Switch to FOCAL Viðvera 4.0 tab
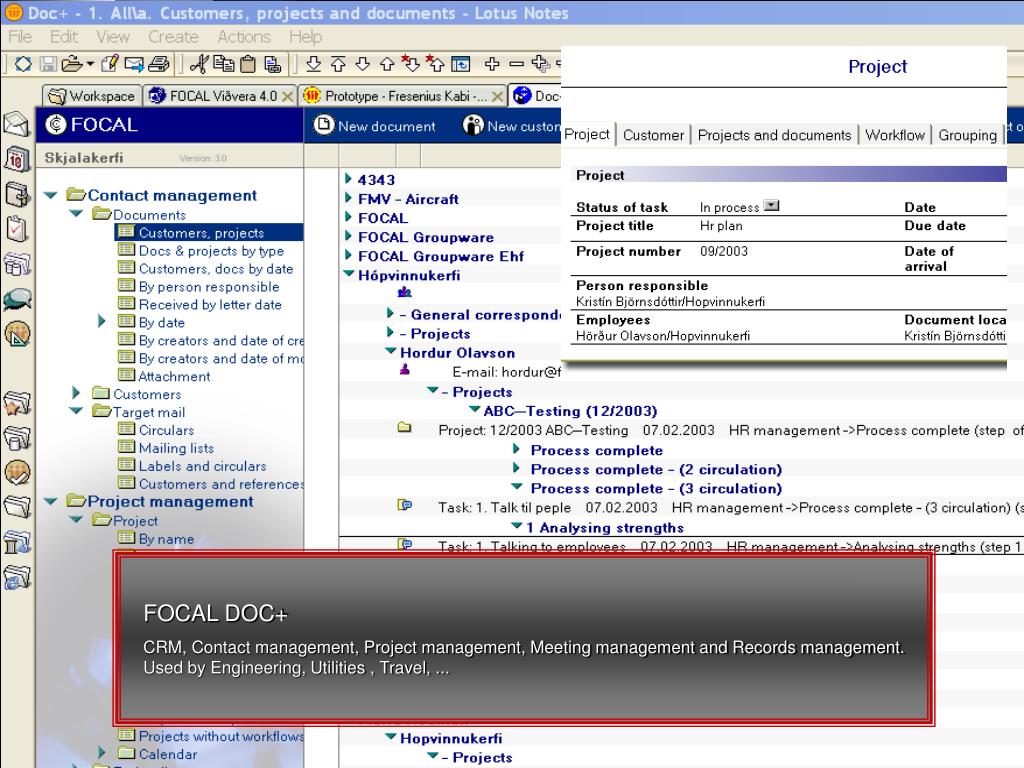This screenshot has width=1024, height=768. (220, 96)
